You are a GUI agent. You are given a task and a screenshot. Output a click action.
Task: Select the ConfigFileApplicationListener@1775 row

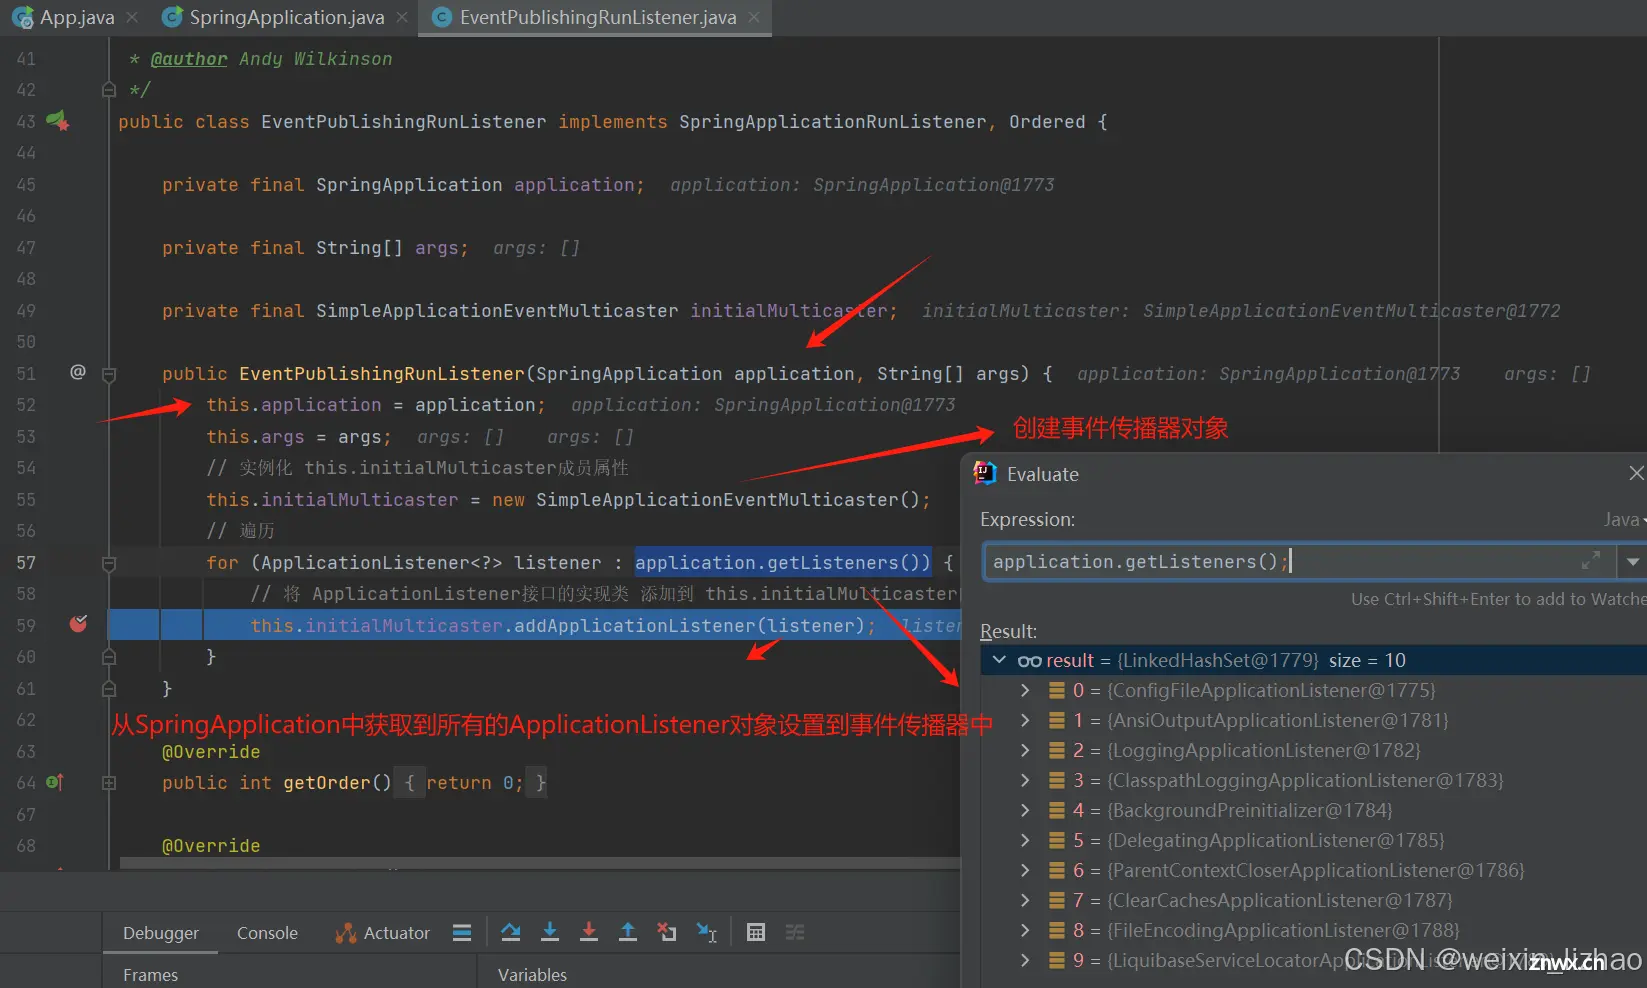point(1314,690)
